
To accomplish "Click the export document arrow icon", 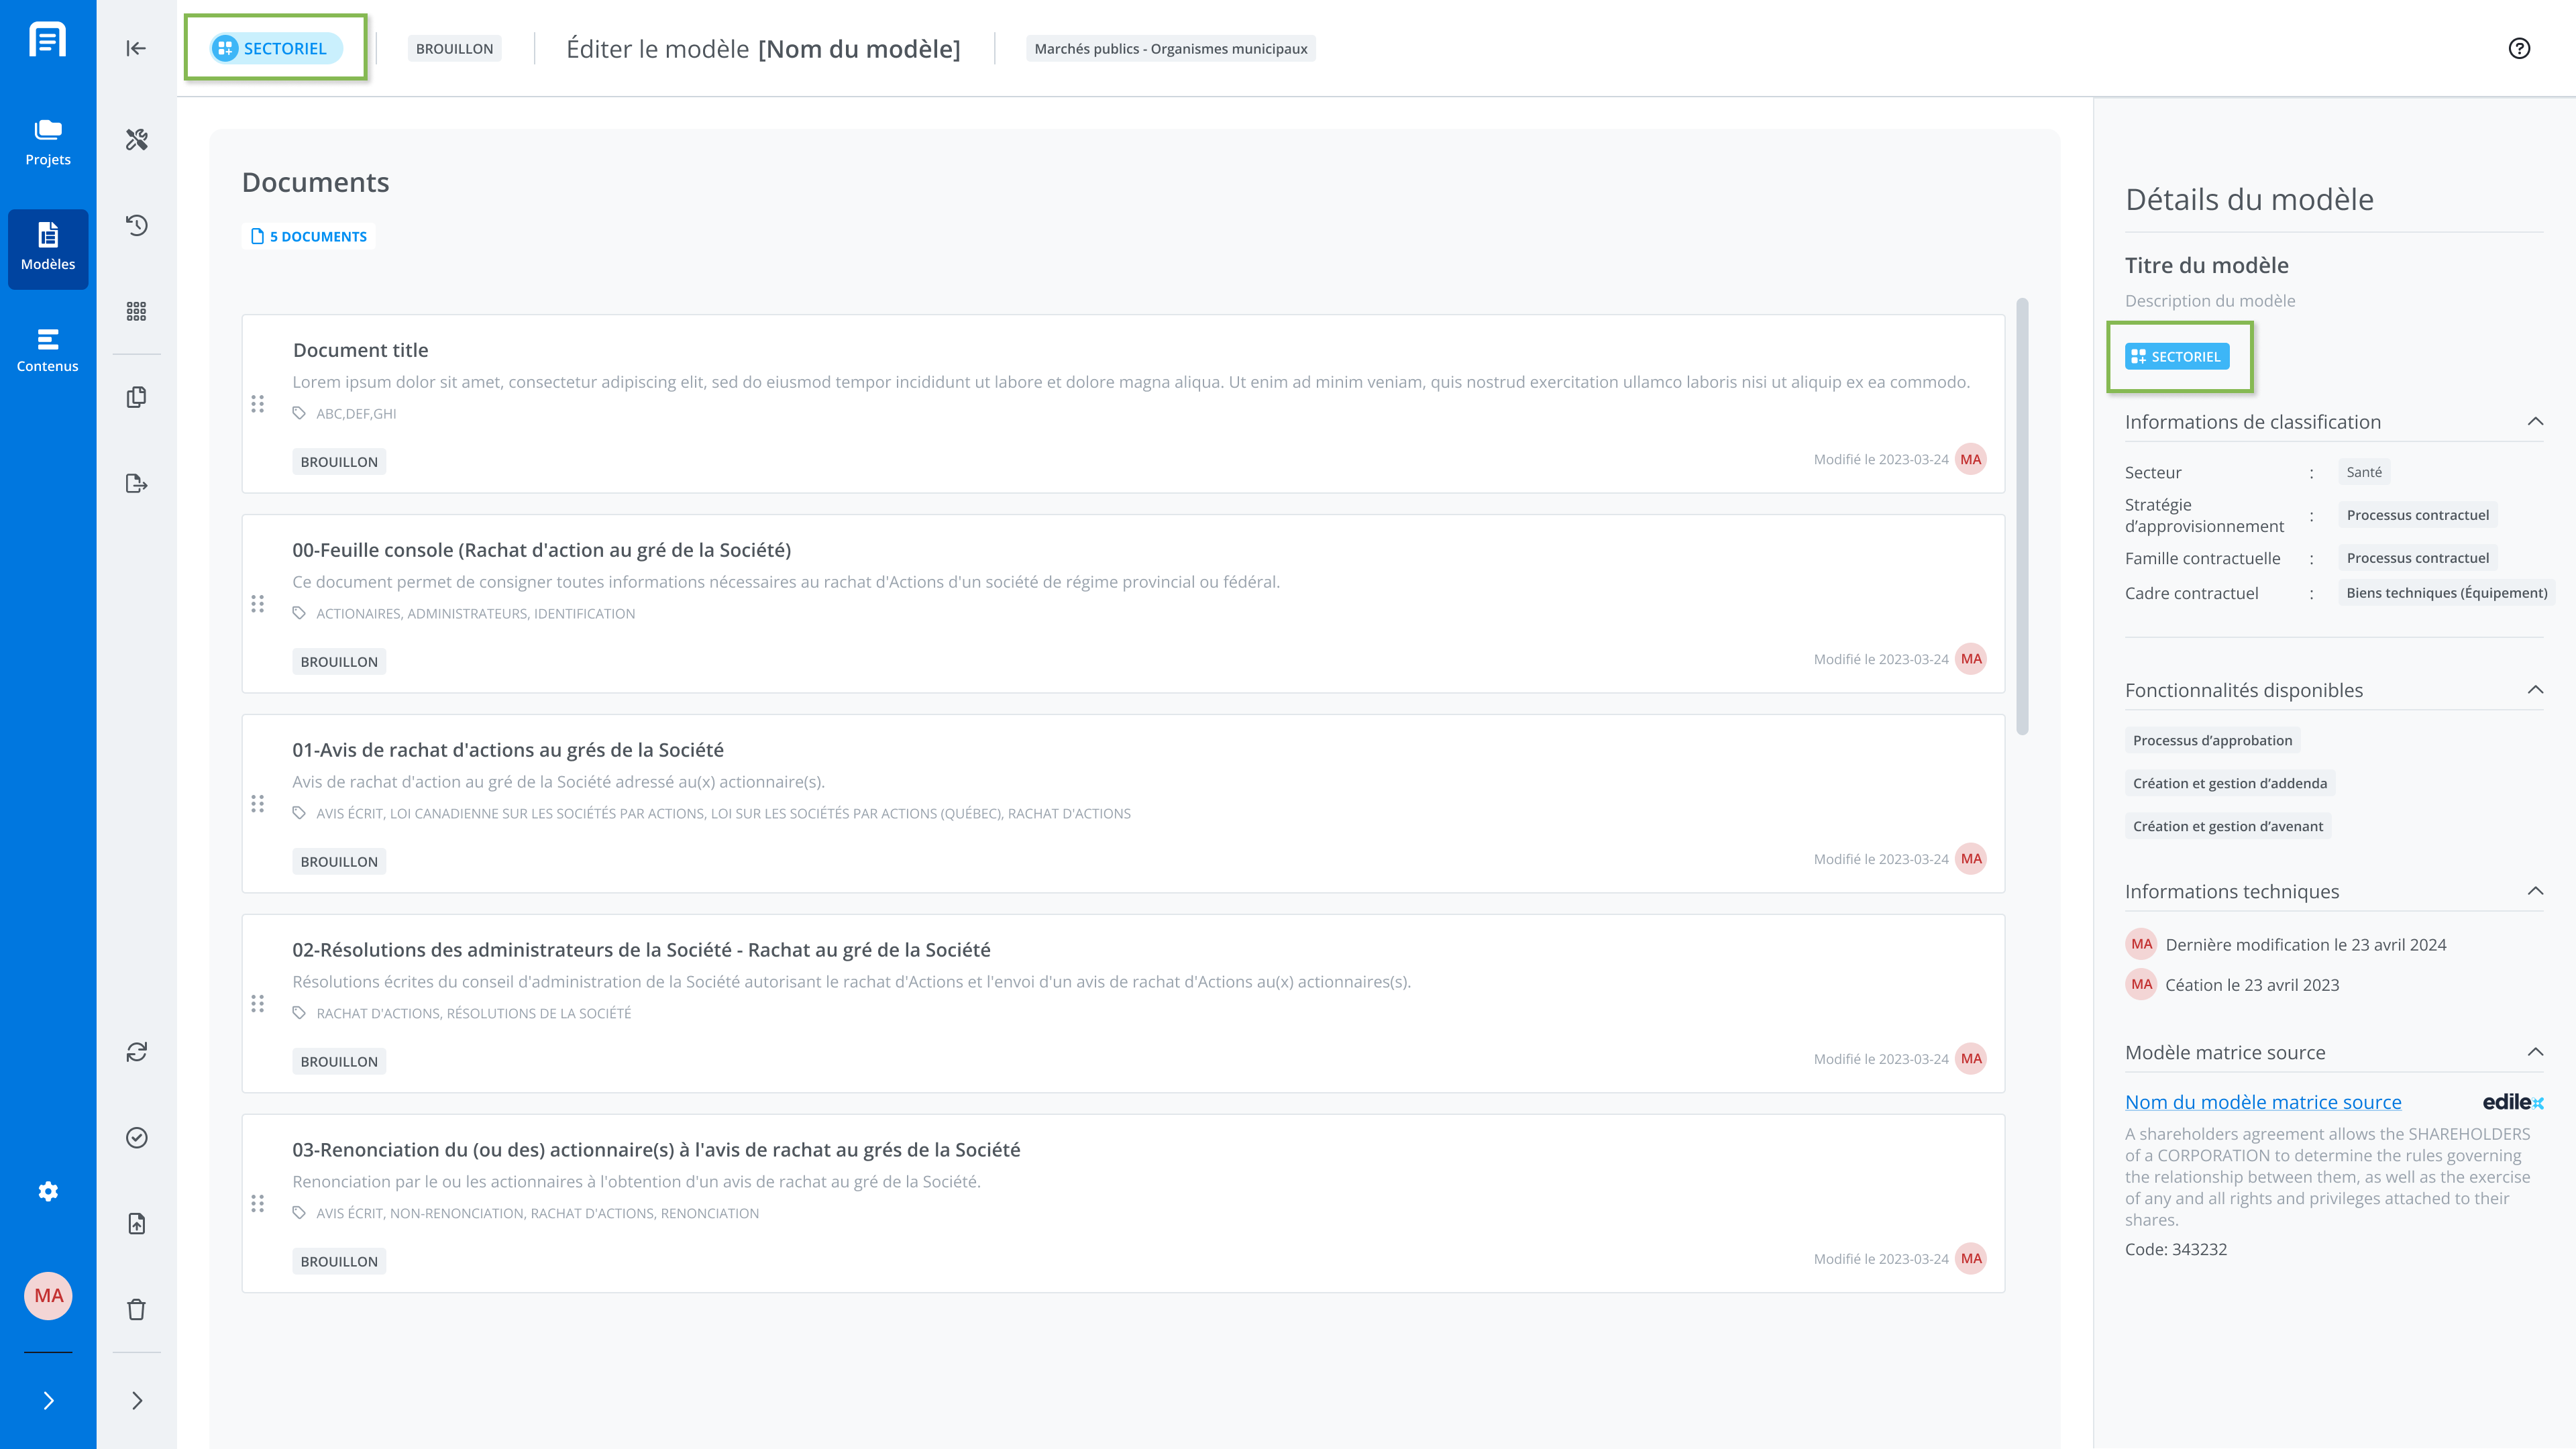I will coord(137,484).
